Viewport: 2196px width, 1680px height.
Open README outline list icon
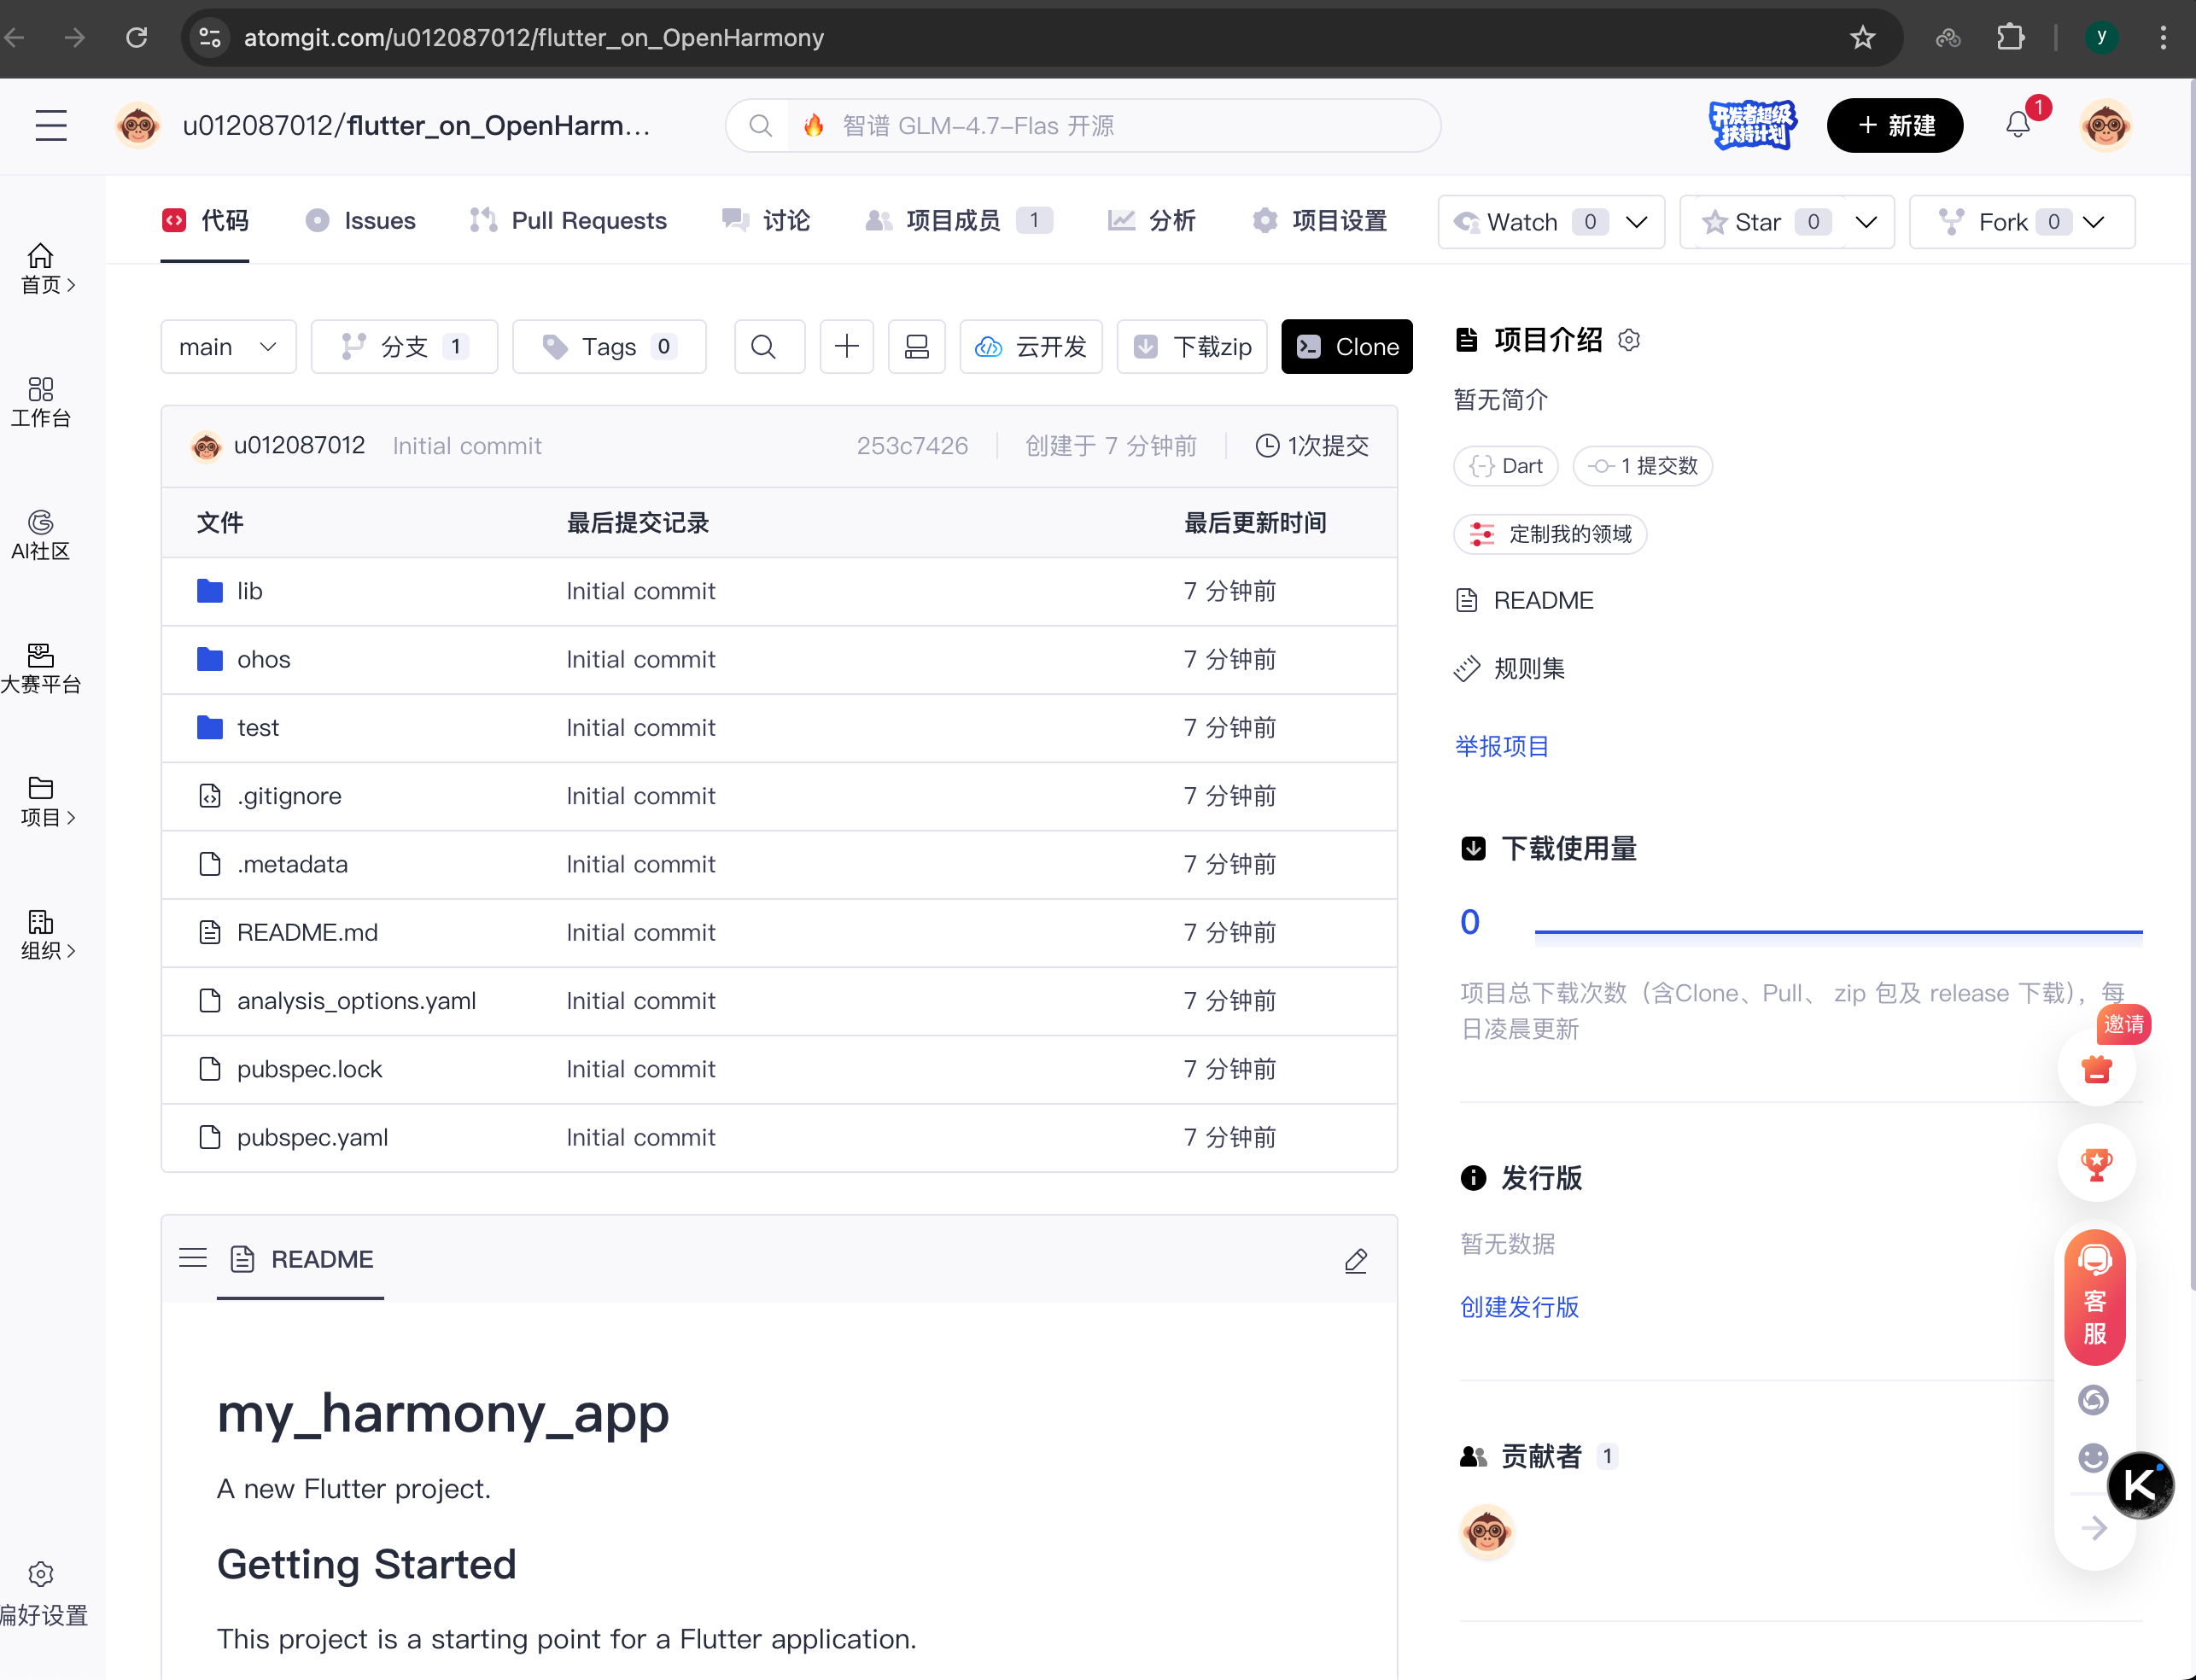(x=193, y=1258)
